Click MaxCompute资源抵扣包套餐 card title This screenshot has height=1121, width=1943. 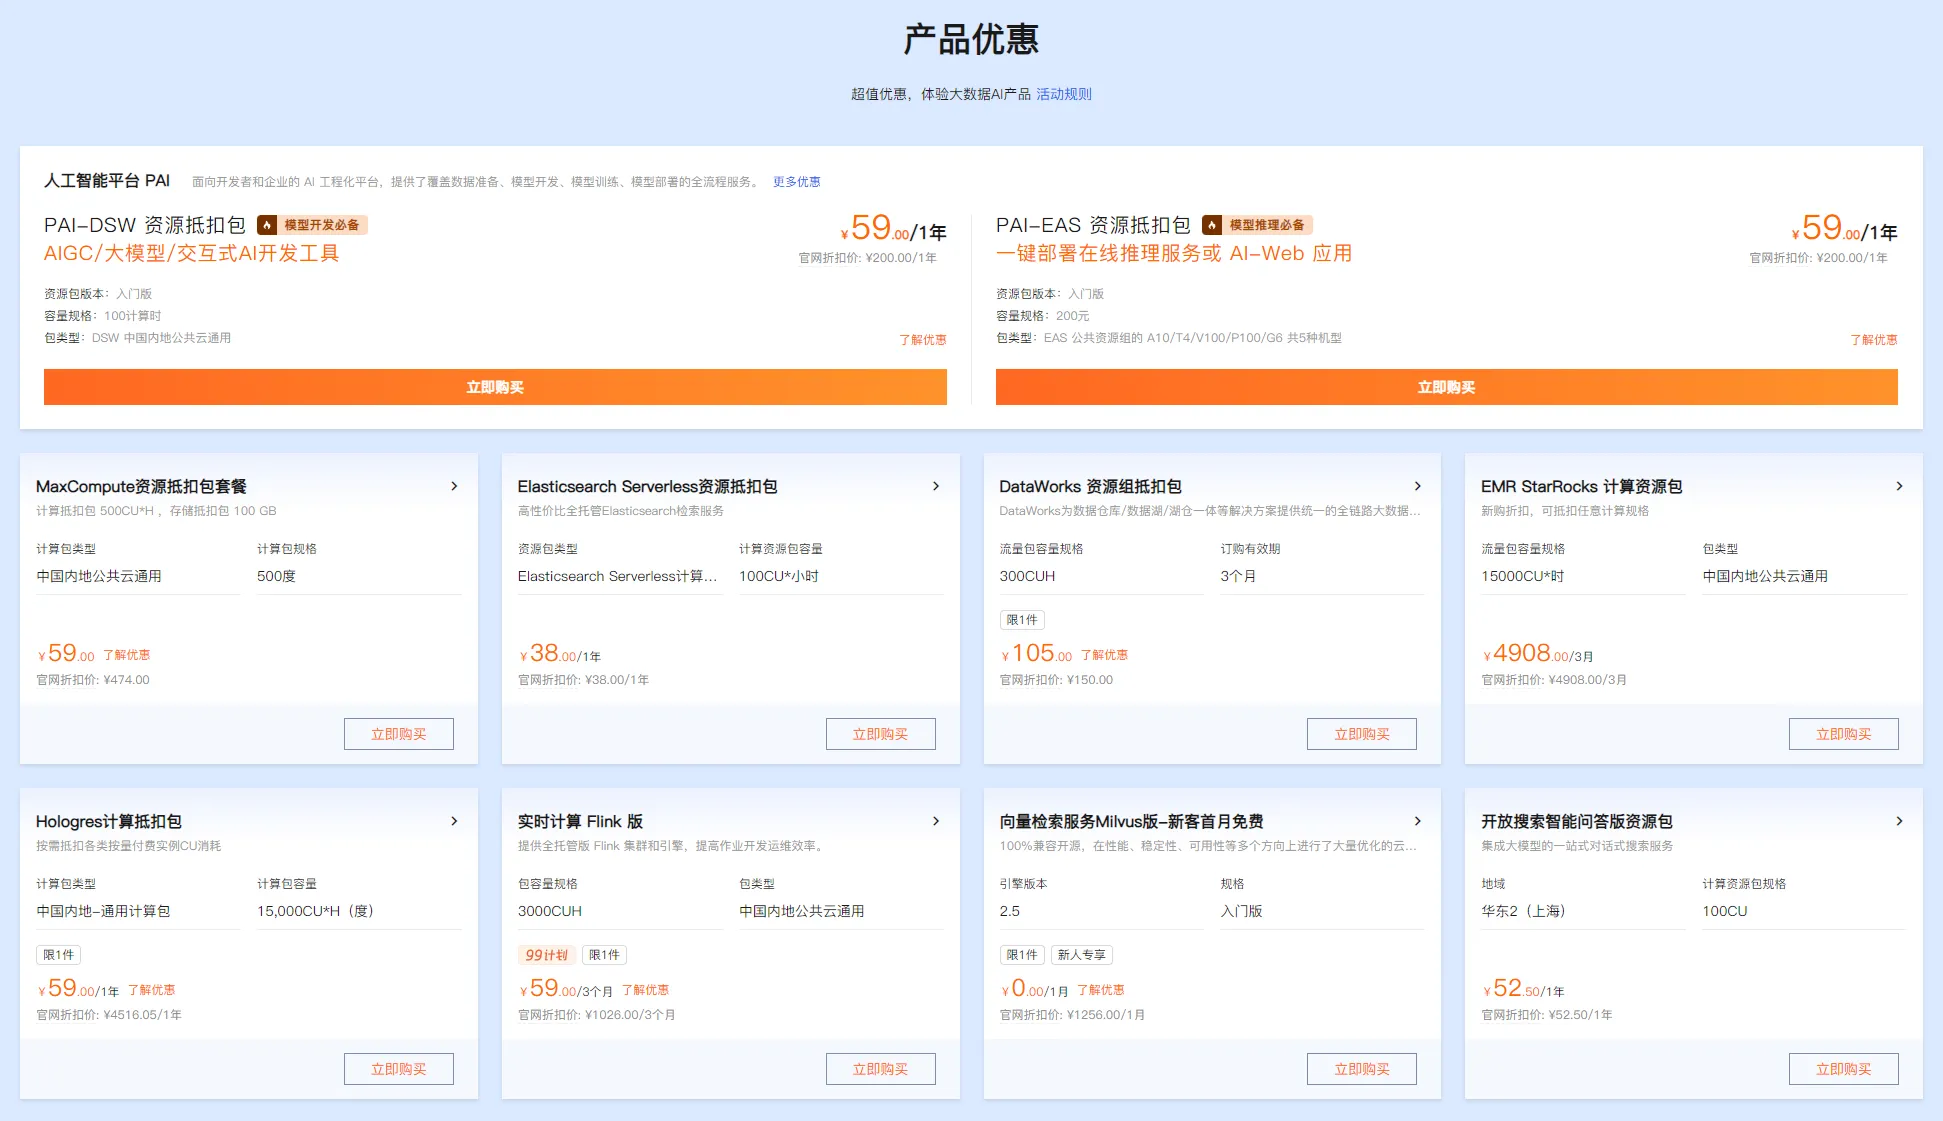[141, 486]
